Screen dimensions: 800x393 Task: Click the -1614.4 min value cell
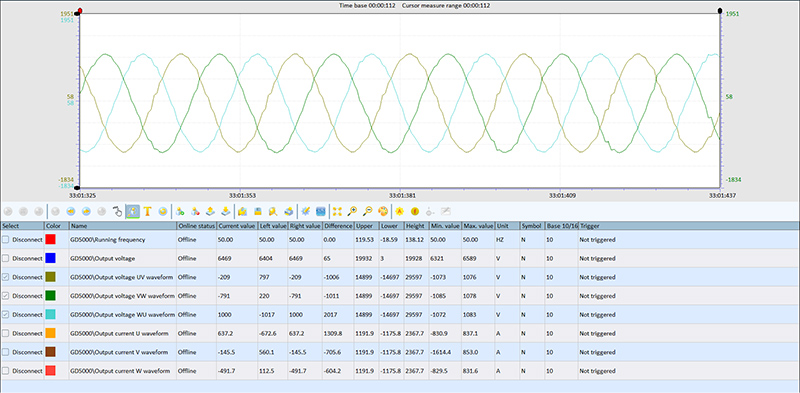point(445,352)
